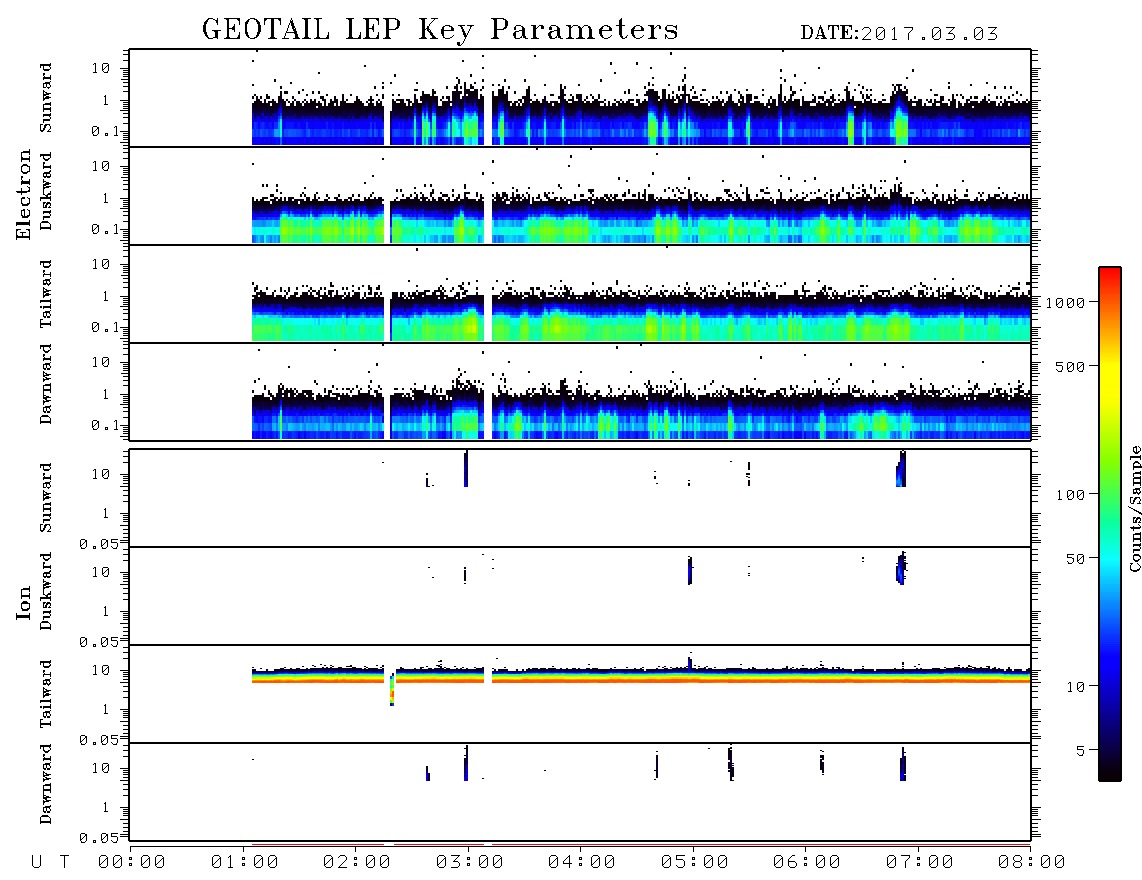Screen dimensions: 1142x880
Task: Click the 00:00 time tick label
Action: [132, 863]
